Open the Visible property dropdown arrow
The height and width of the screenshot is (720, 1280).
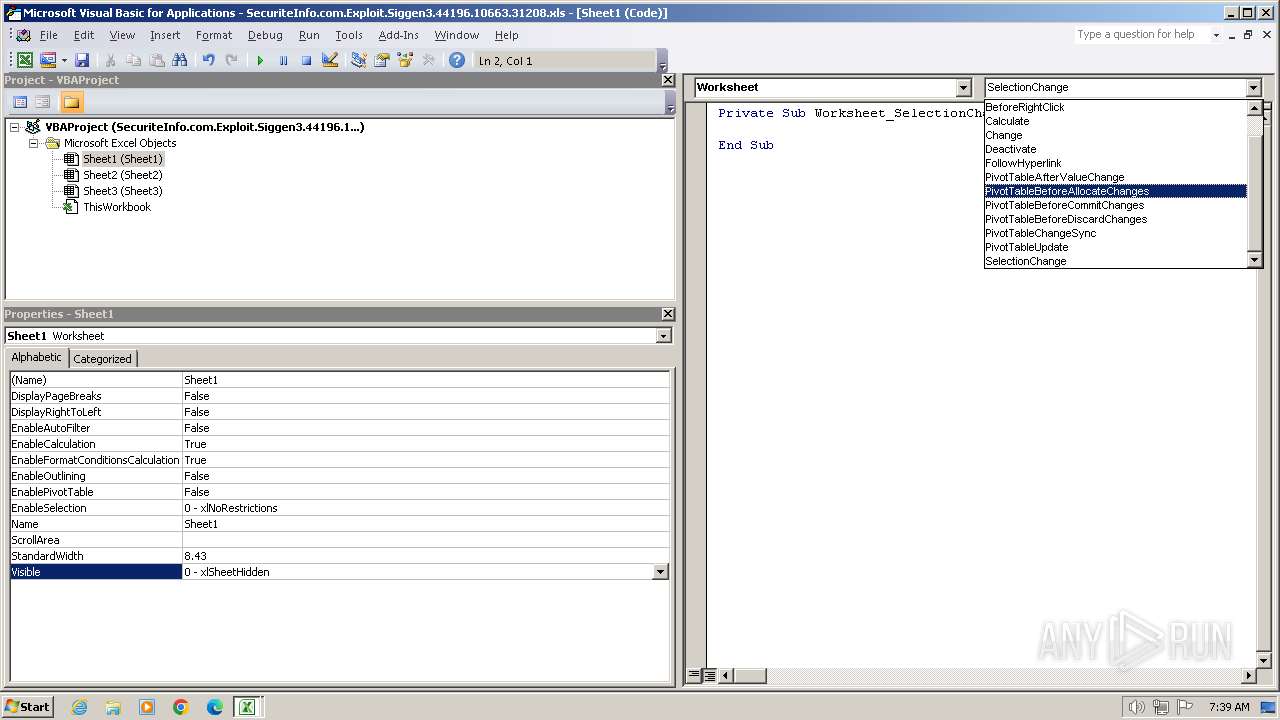coord(660,572)
